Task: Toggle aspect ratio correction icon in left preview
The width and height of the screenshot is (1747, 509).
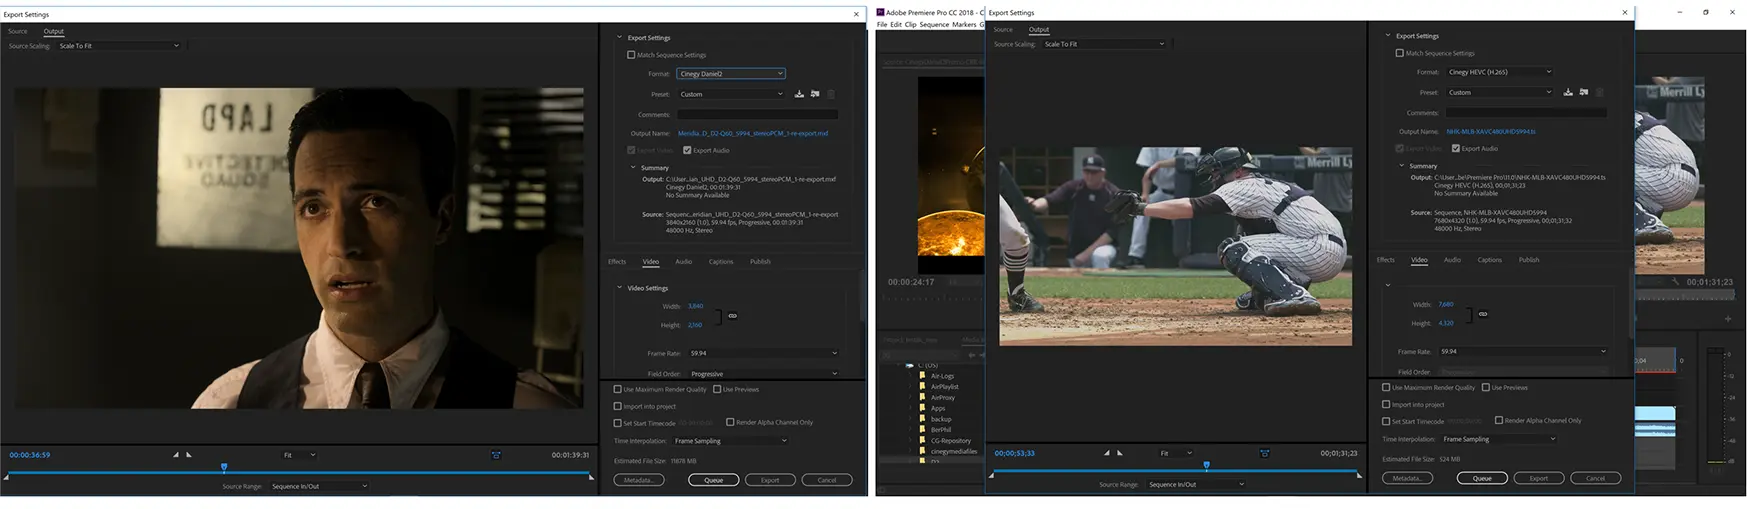Action: [496, 455]
